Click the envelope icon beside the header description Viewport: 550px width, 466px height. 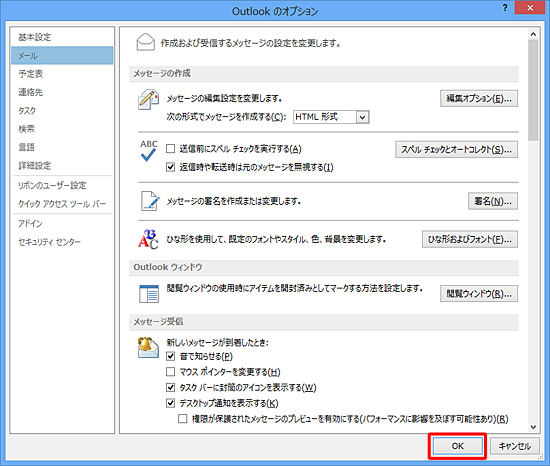pos(146,42)
